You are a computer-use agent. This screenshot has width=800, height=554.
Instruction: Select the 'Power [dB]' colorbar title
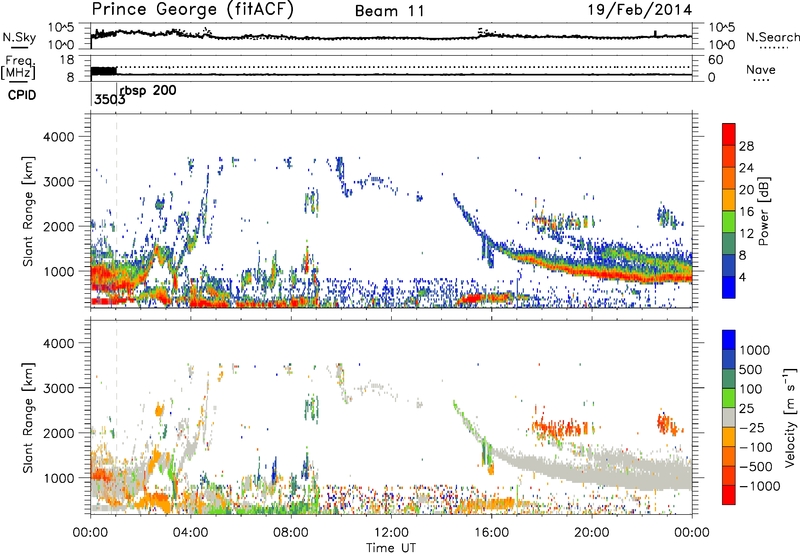click(x=763, y=211)
